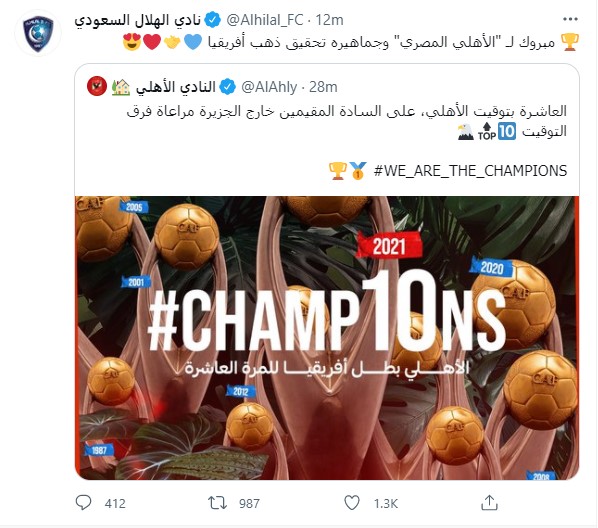Image resolution: width=598 pixels, height=528 pixels.
Task: Open the 28m quoted tweet timestamp
Action: 323,87
